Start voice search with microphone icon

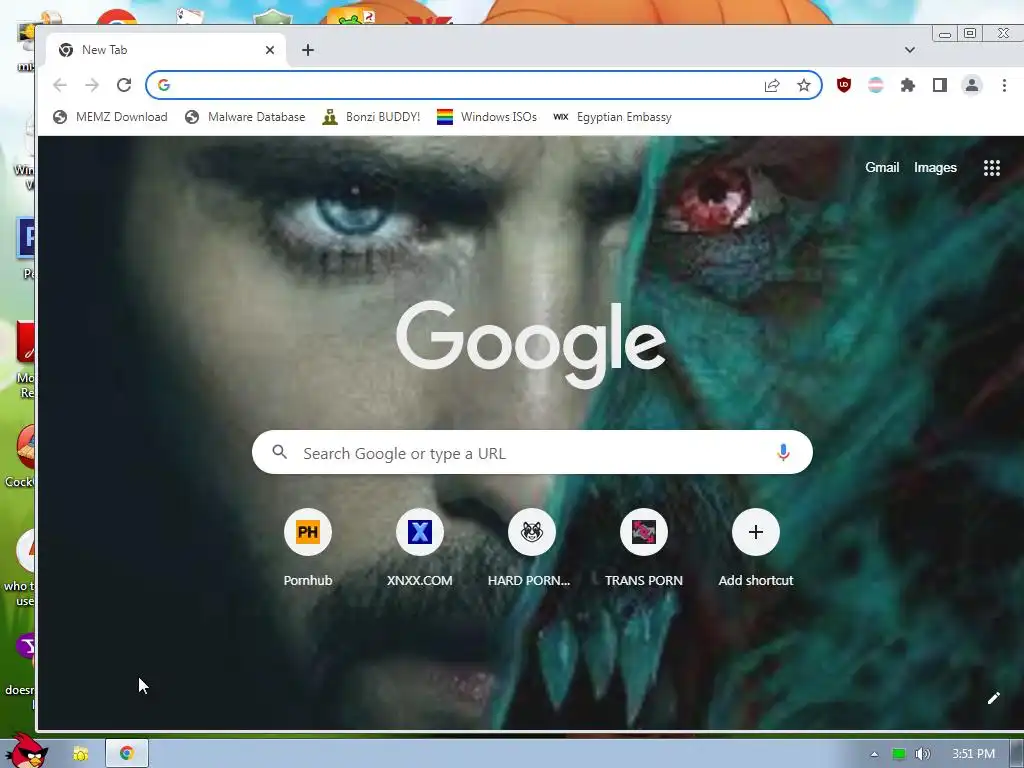coord(783,453)
